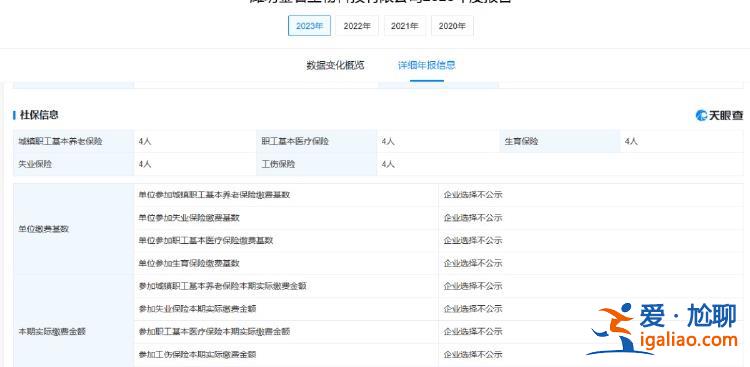Click 单位参加城镇职工基本养老保险缴费基数 row label
The width and height of the screenshot is (750, 367).
[214, 195]
